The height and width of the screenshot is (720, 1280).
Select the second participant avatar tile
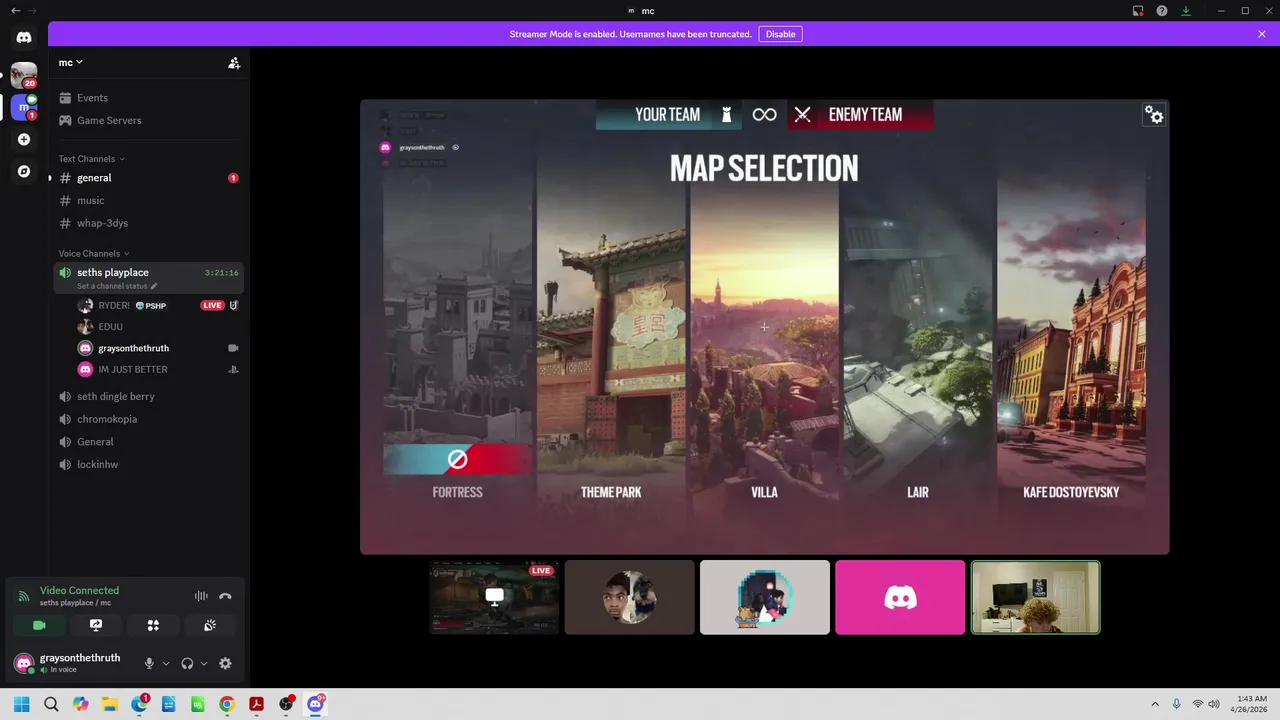click(629, 597)
